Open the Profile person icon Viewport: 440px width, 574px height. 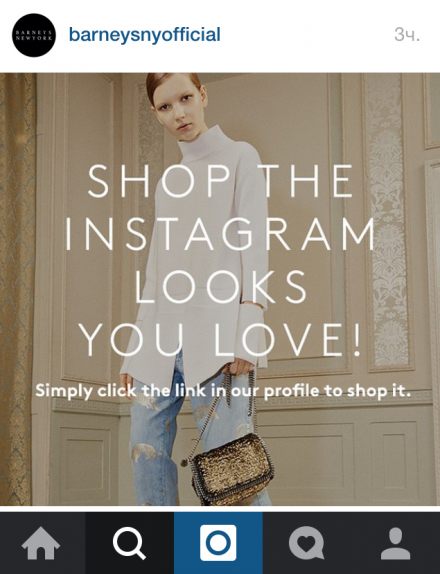point(395,543)
